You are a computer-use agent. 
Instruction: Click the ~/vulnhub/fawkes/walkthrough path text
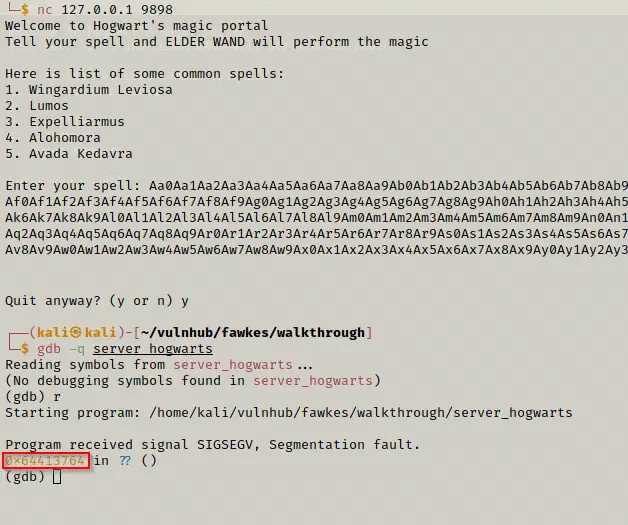point(253,332)
